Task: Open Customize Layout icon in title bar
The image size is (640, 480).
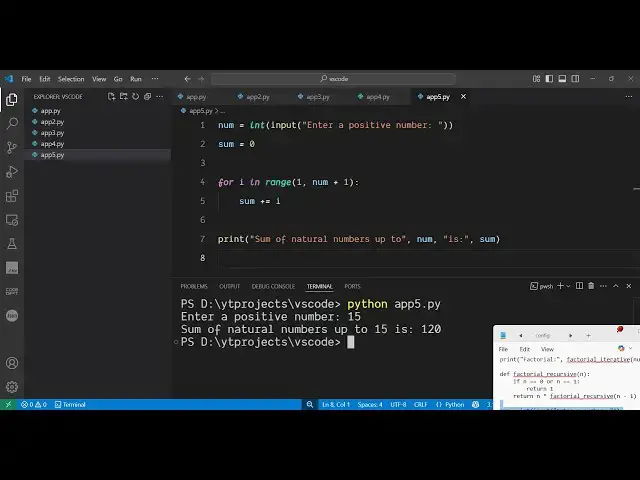Action: 536,79
